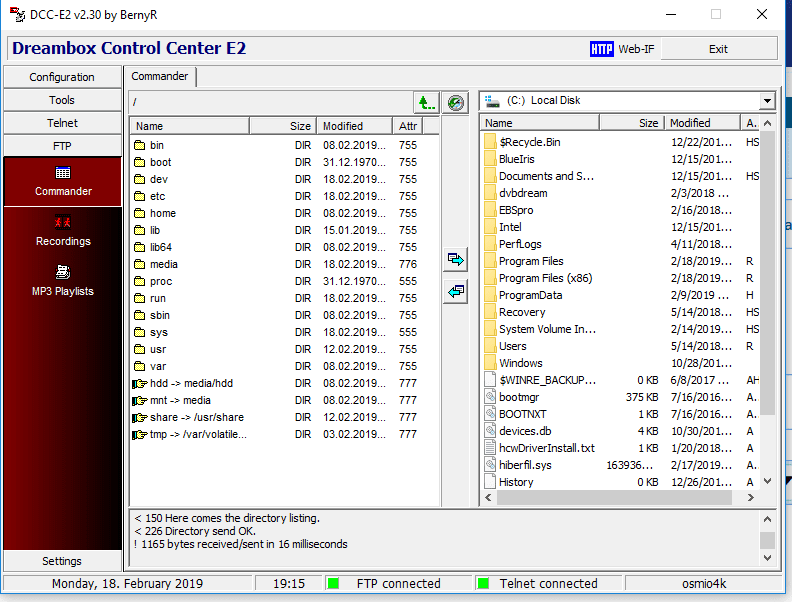Select 'Recovery' folder in local list
Image resolution: width=792 pixels, height=602 pixels.
click(x=621, y=312)
